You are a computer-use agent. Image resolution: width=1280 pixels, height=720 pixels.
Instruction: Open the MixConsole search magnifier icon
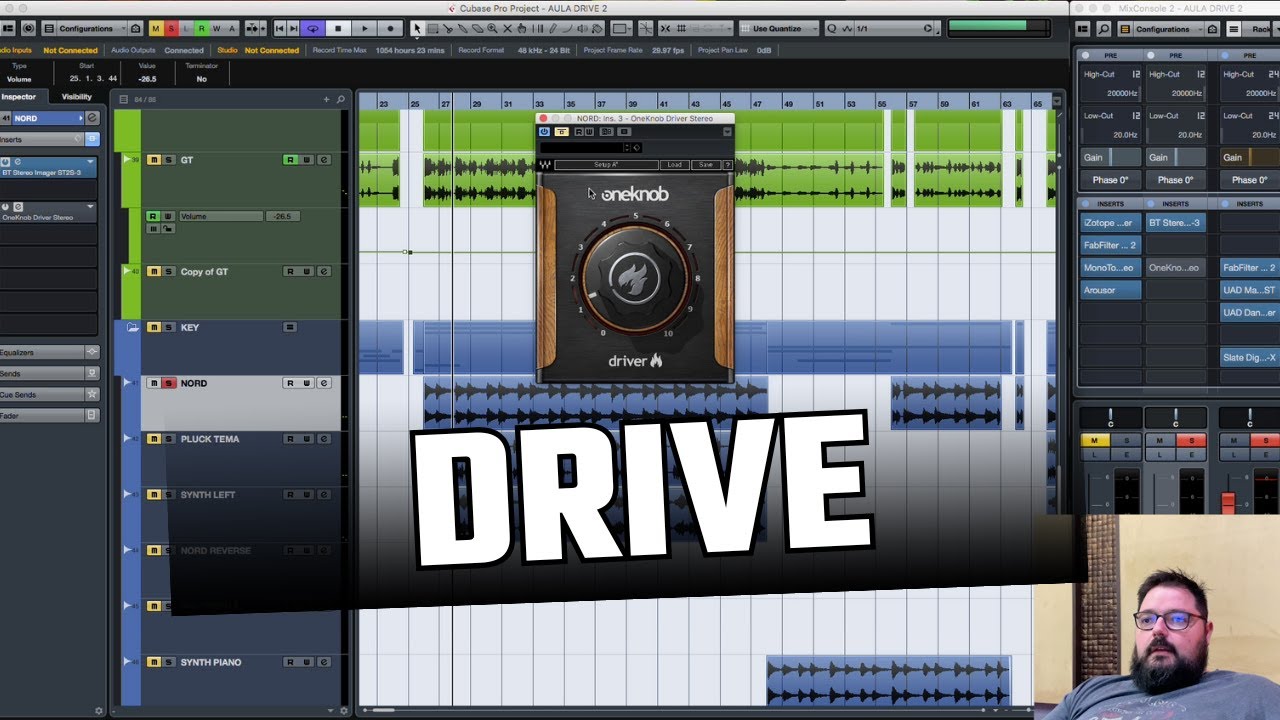tap(1104, 29)
